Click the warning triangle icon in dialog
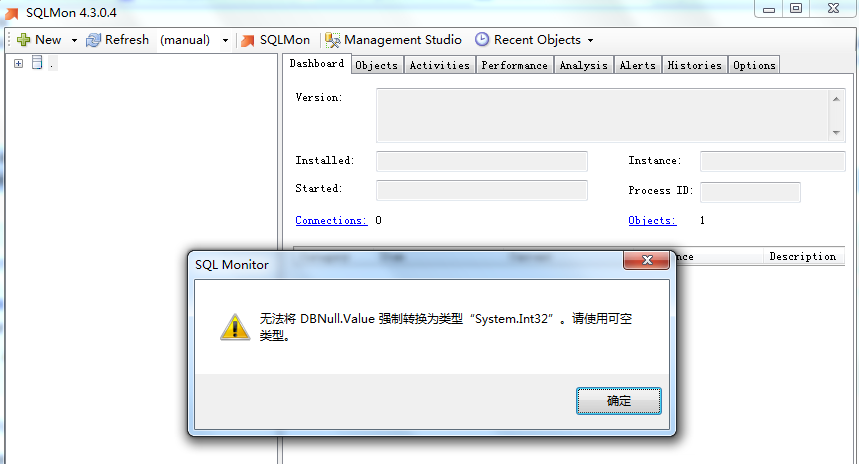This screenshot has height=464, width=859. [x=235, y=327]
